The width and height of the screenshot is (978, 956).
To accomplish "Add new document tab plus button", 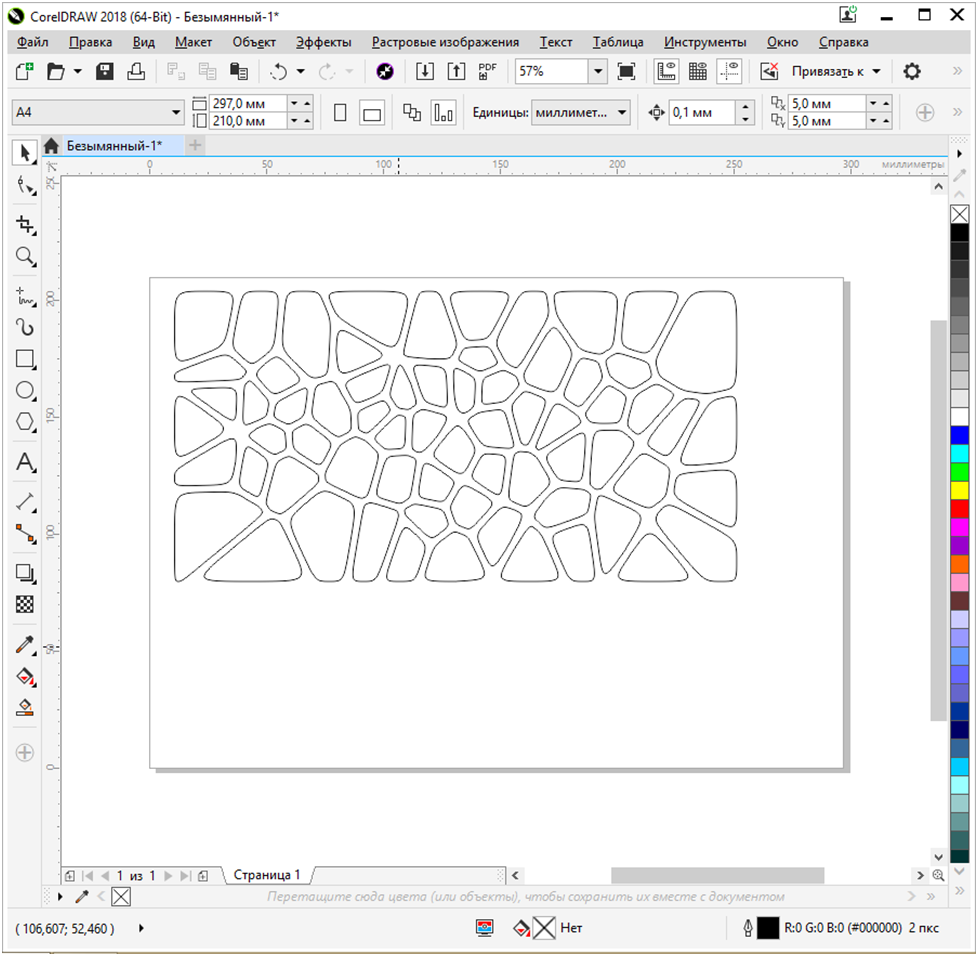I will (195, 145).
